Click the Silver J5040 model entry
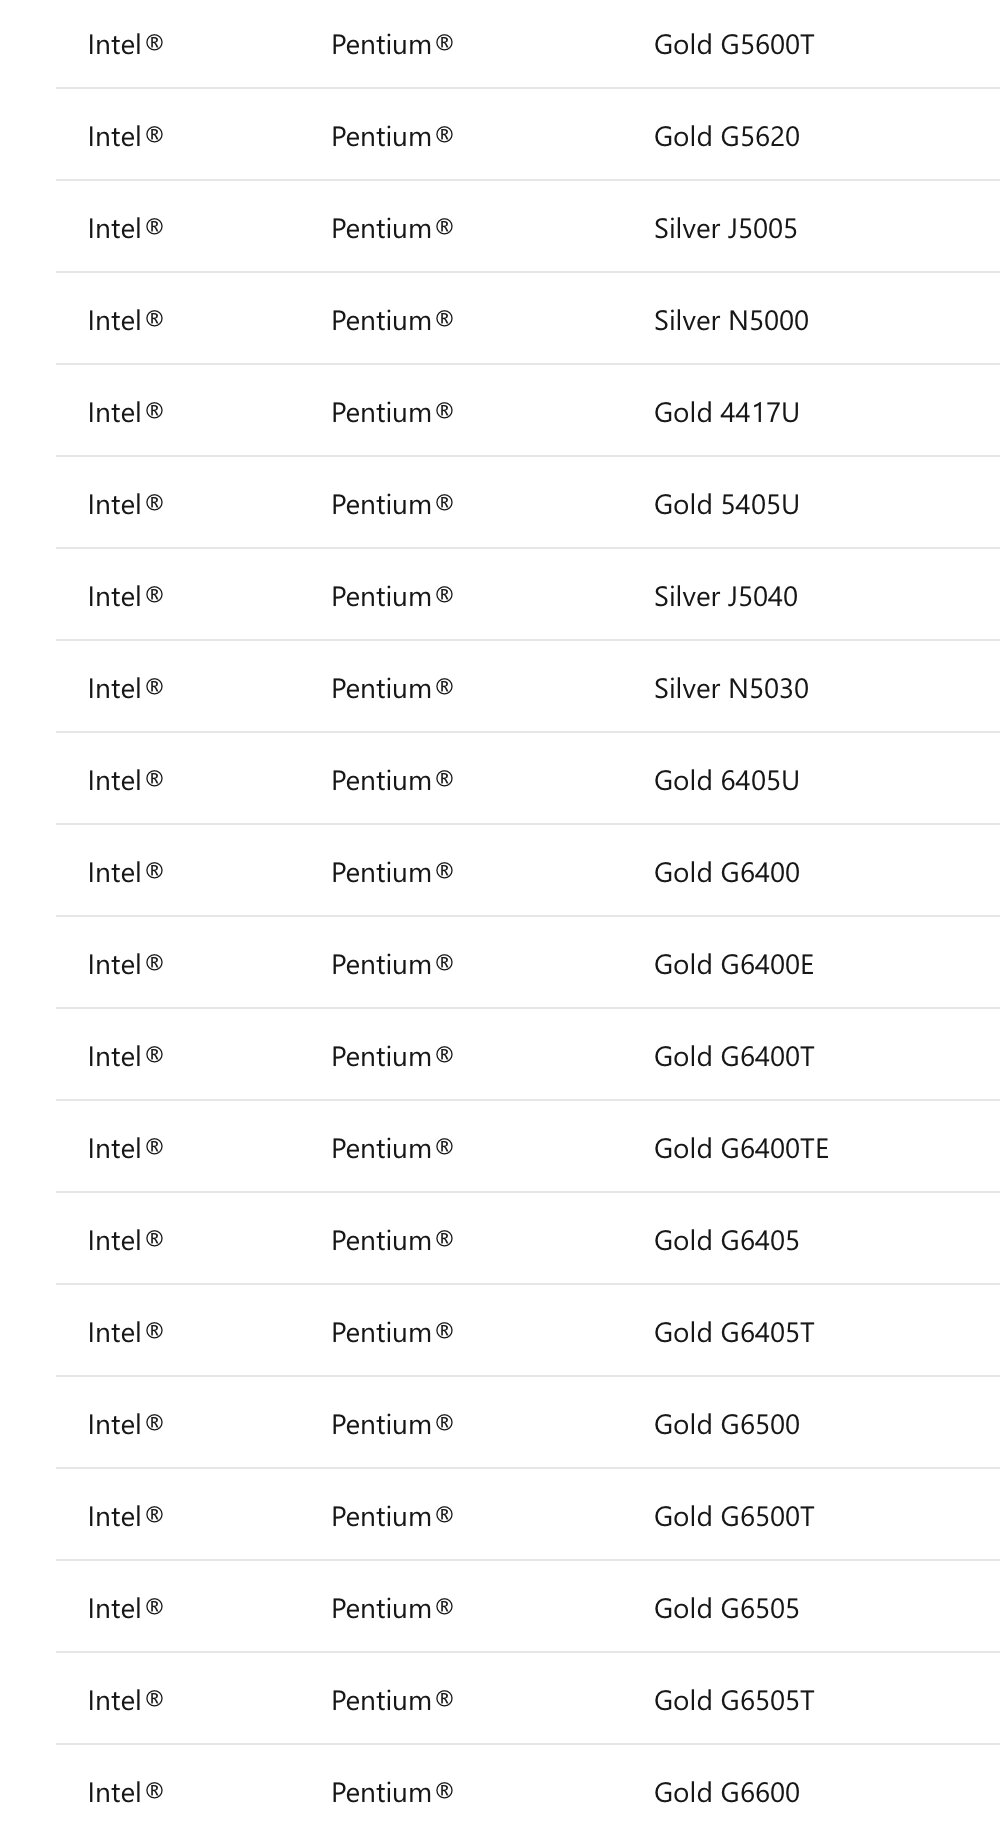The width and height of the screenshot is (1000, 1830). 726,597
